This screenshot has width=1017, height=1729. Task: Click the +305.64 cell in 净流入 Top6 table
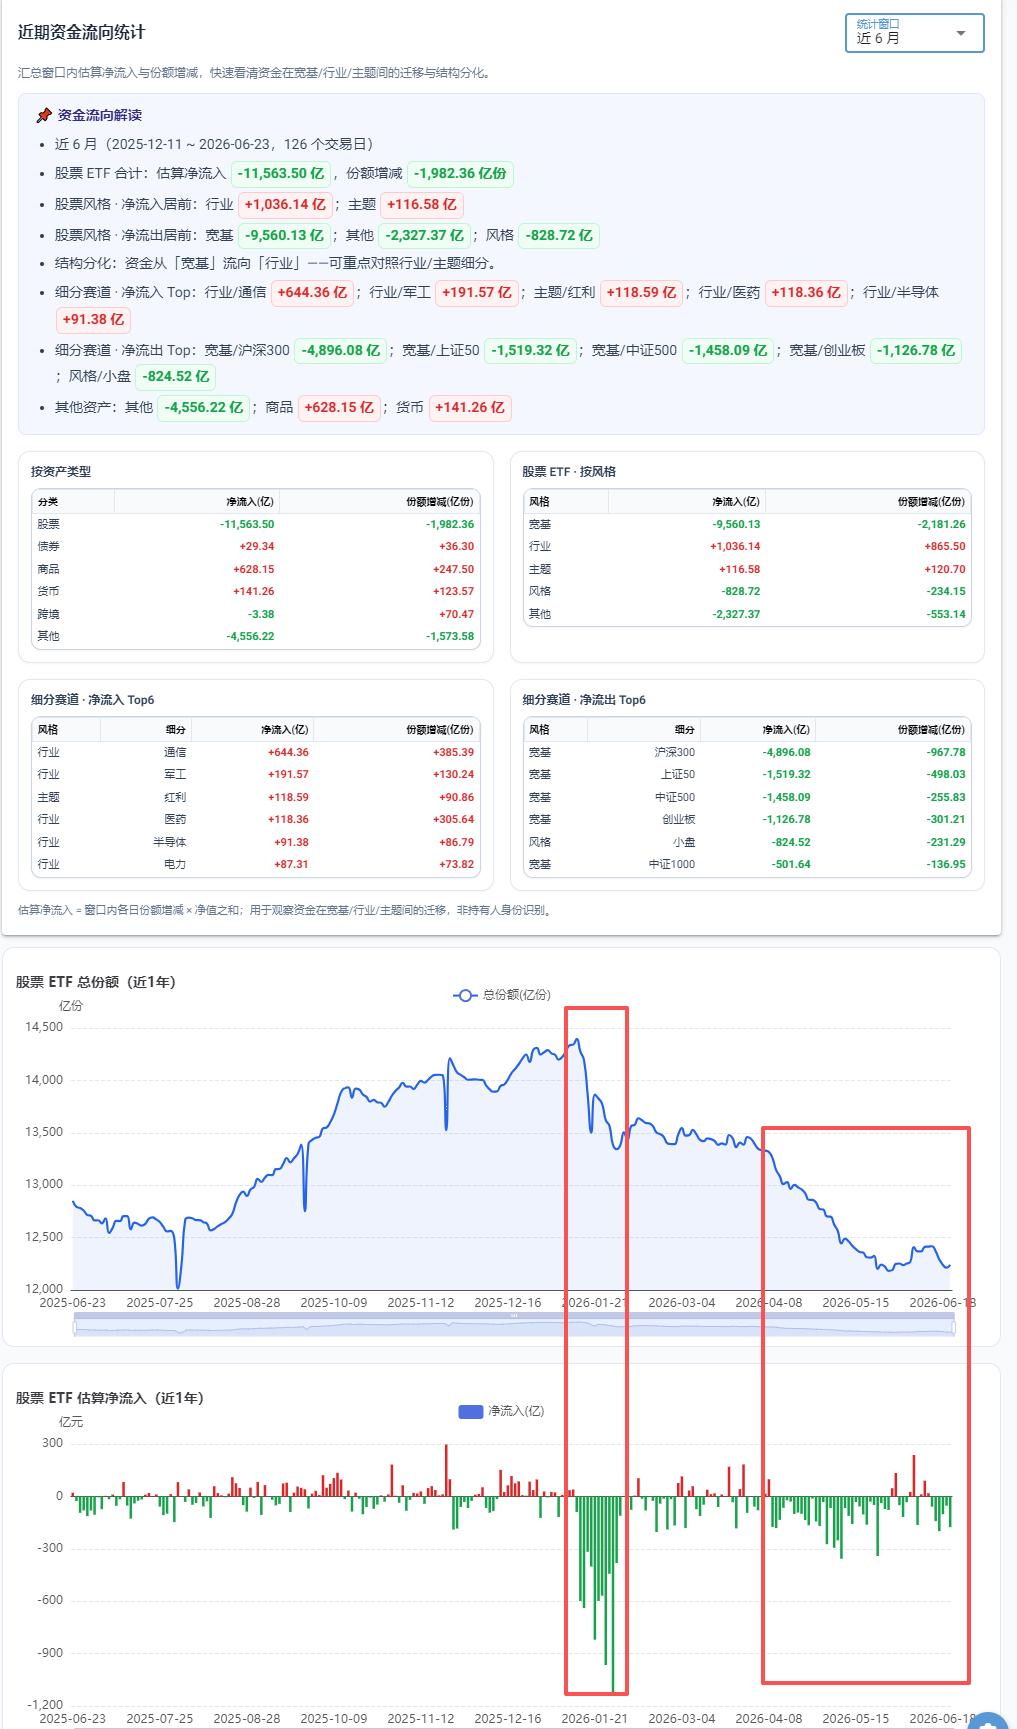click(x=454, y=820)
